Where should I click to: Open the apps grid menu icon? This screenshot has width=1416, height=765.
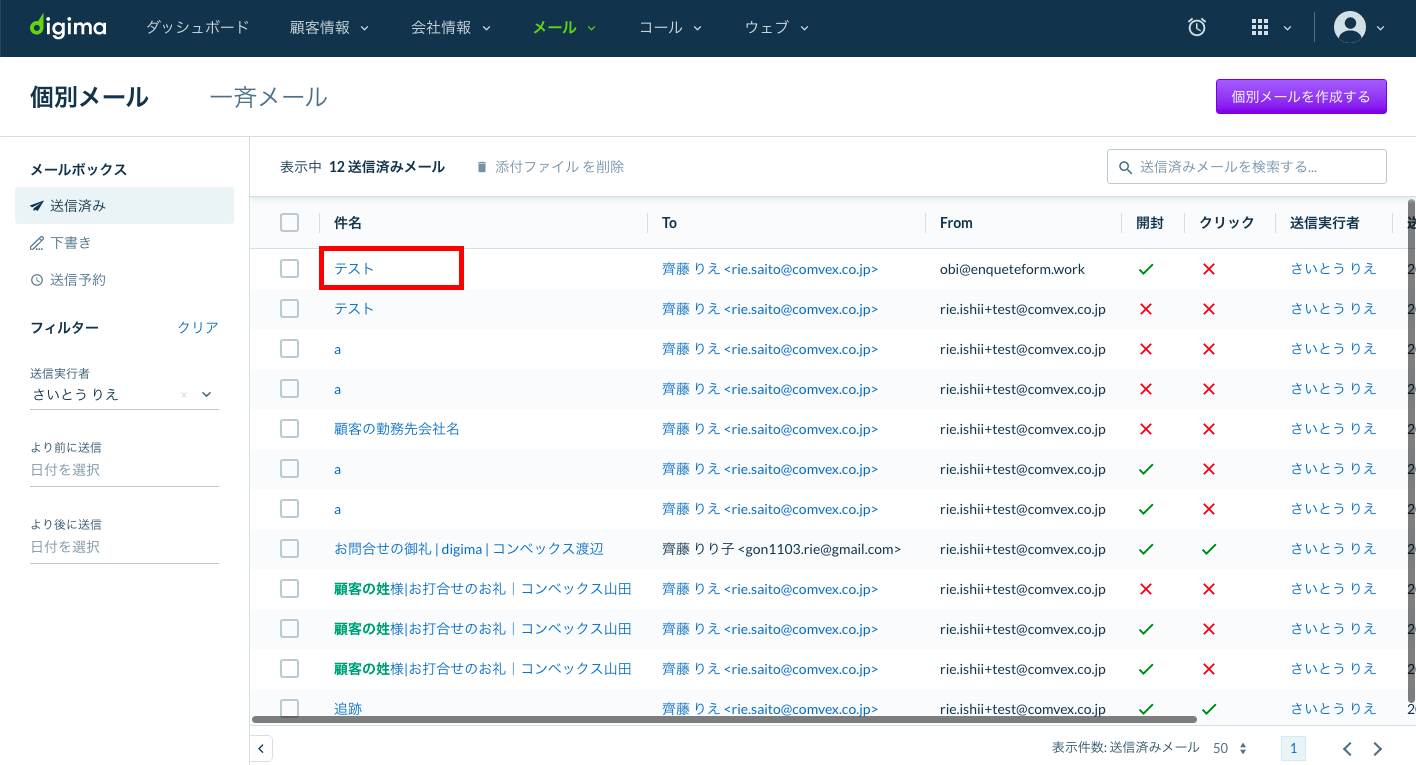click(x=1260, y=28)
